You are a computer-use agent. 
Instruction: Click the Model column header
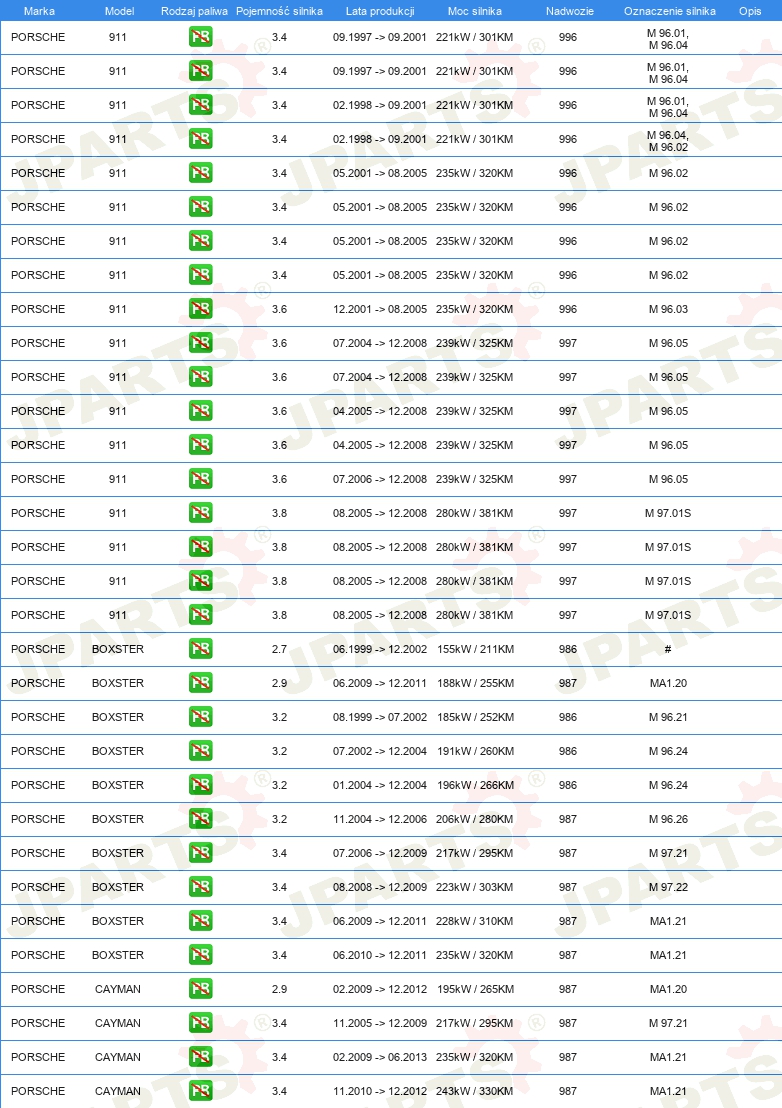click(x=119, y=11)
